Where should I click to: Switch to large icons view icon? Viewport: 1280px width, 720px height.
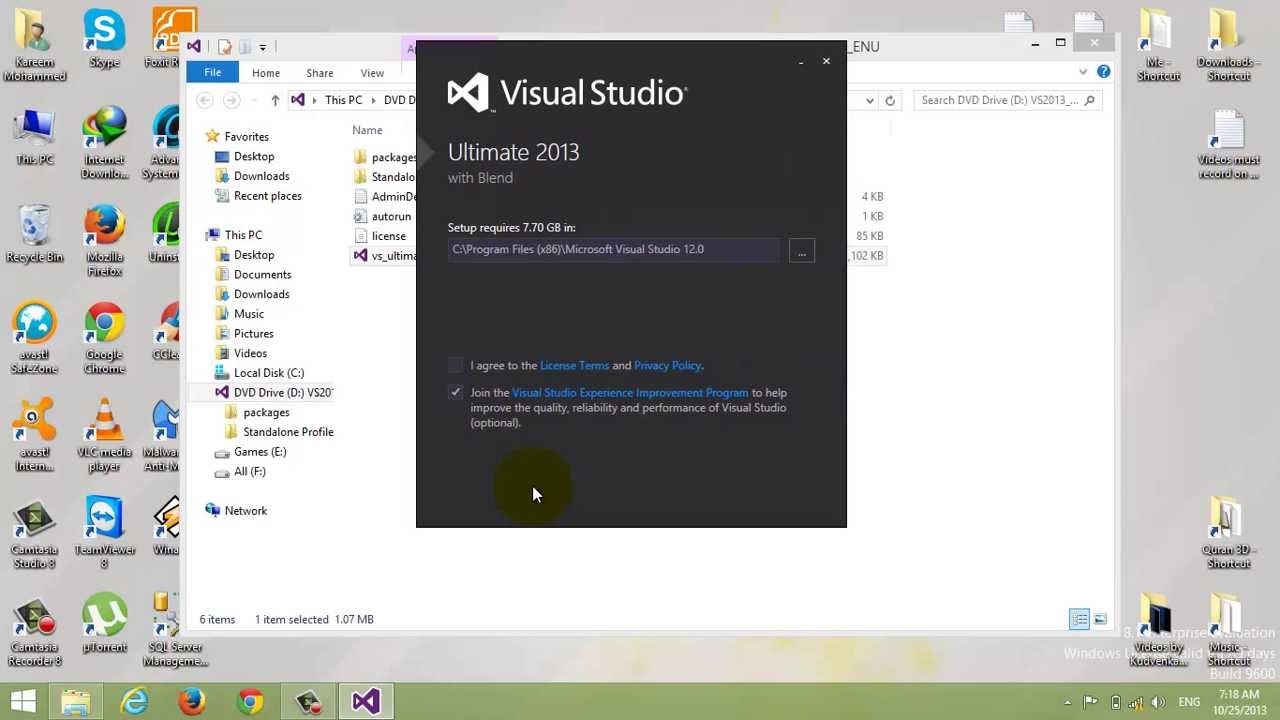(1100, 620)
